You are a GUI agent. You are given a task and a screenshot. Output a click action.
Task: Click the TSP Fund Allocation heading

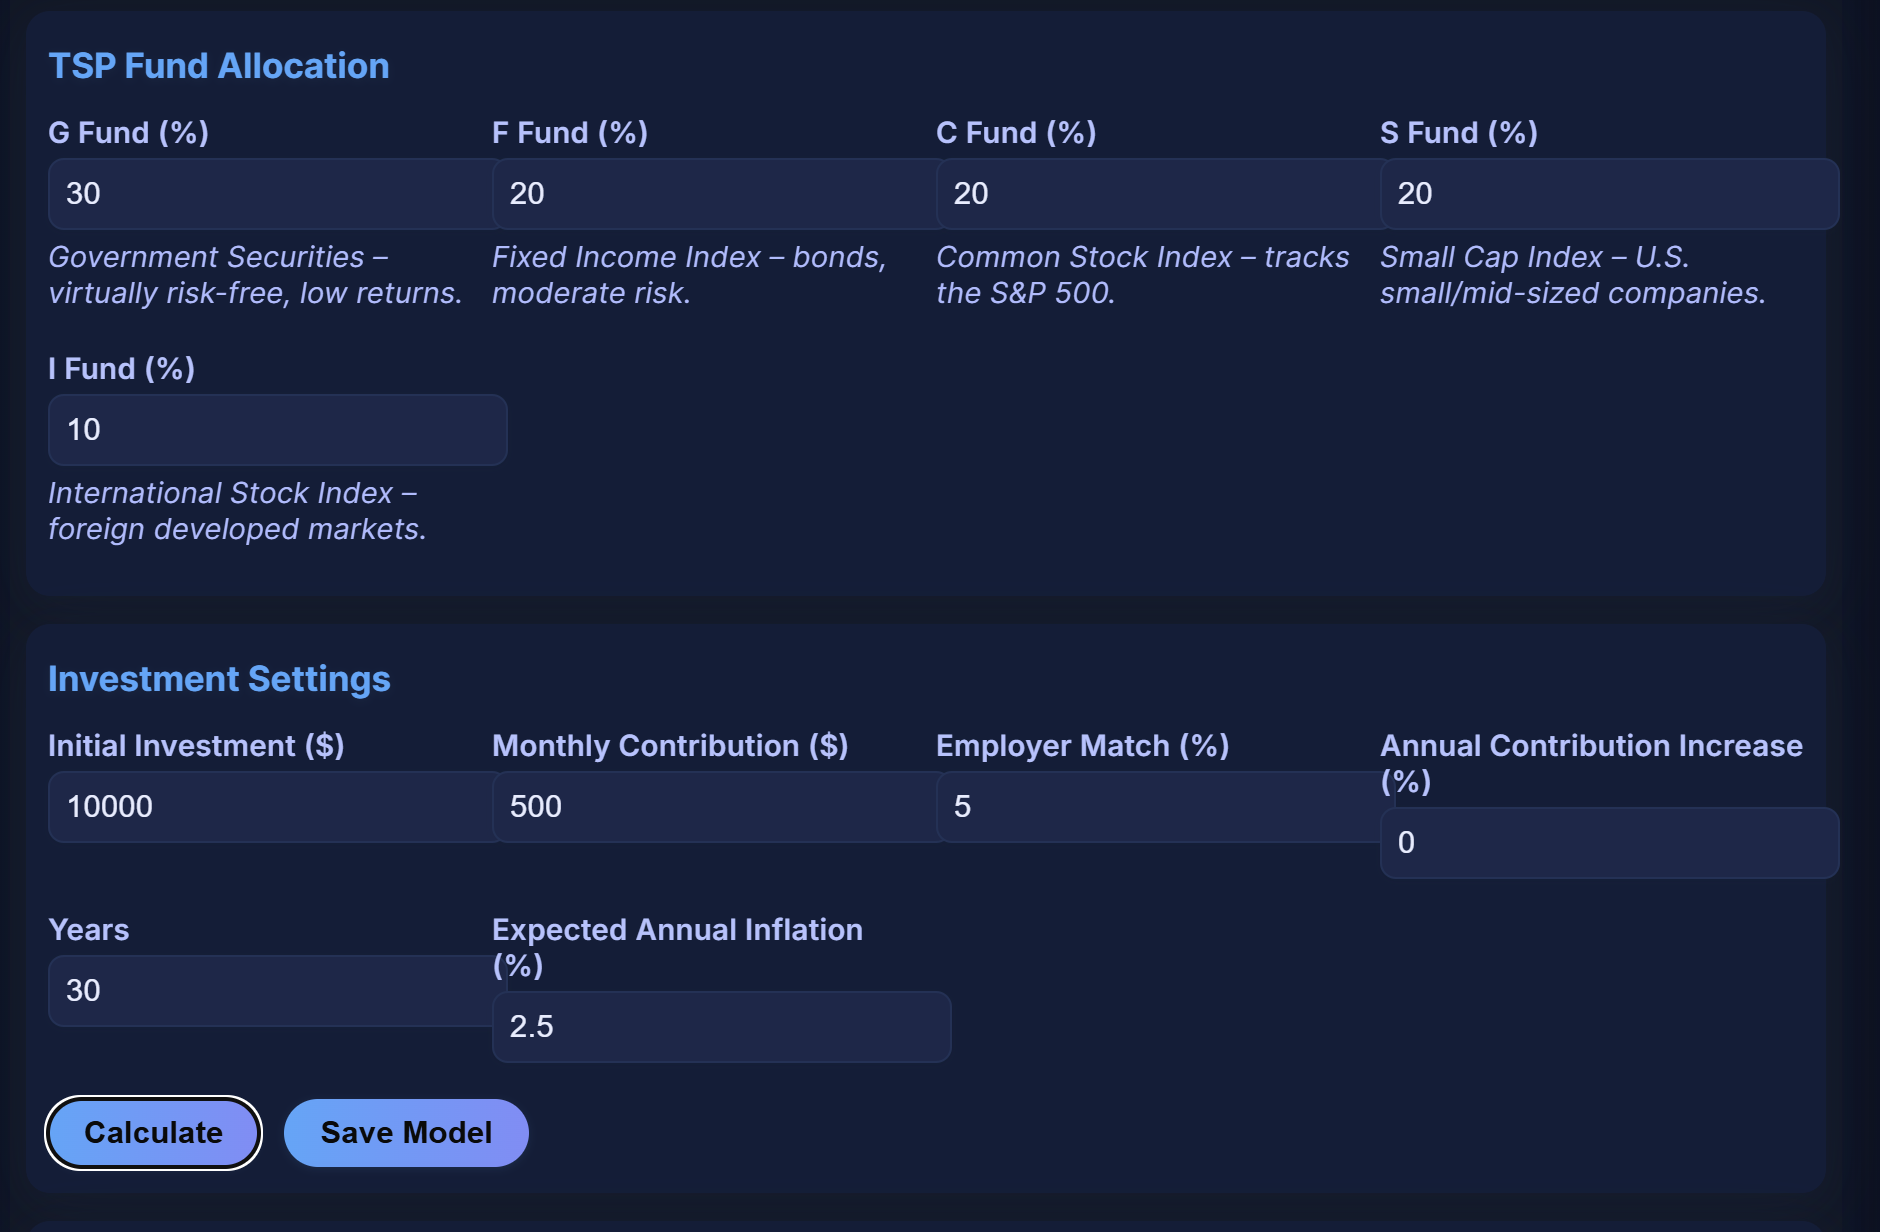(219, 66)
